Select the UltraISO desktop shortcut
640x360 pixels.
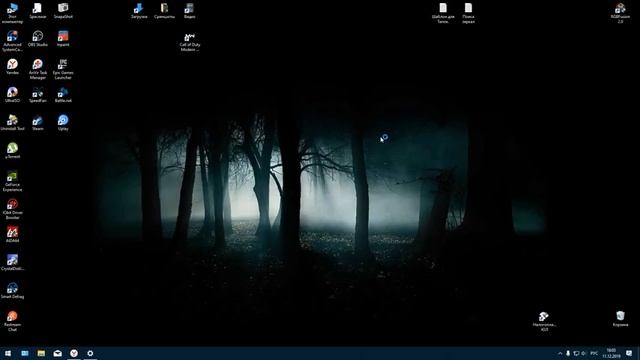(x=12, y=95)
